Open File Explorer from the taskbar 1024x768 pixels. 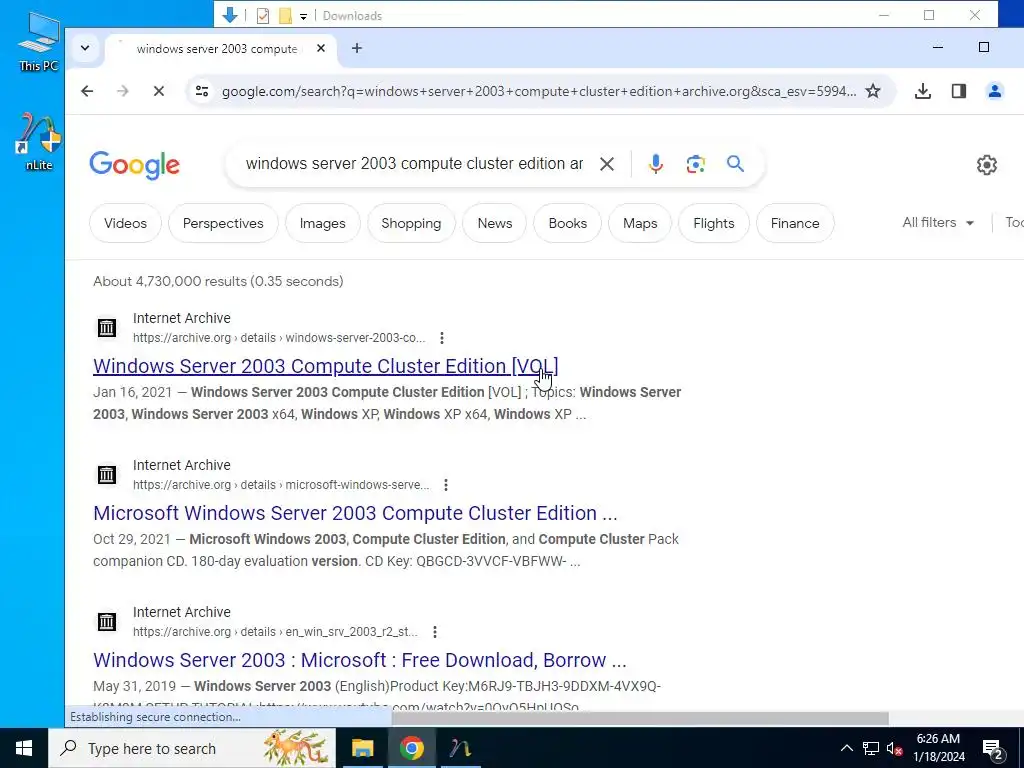tap(362, 748)
